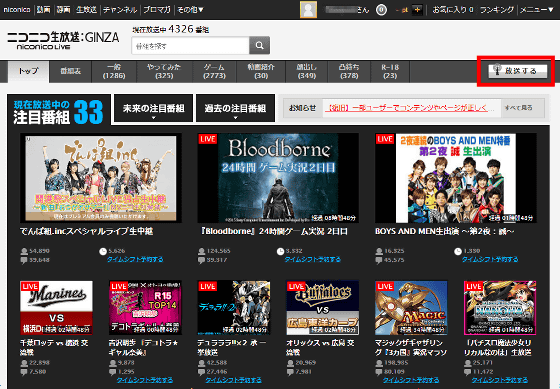Click title 千葉ロッテ vs 横浜 交流戦

point(54,347)
